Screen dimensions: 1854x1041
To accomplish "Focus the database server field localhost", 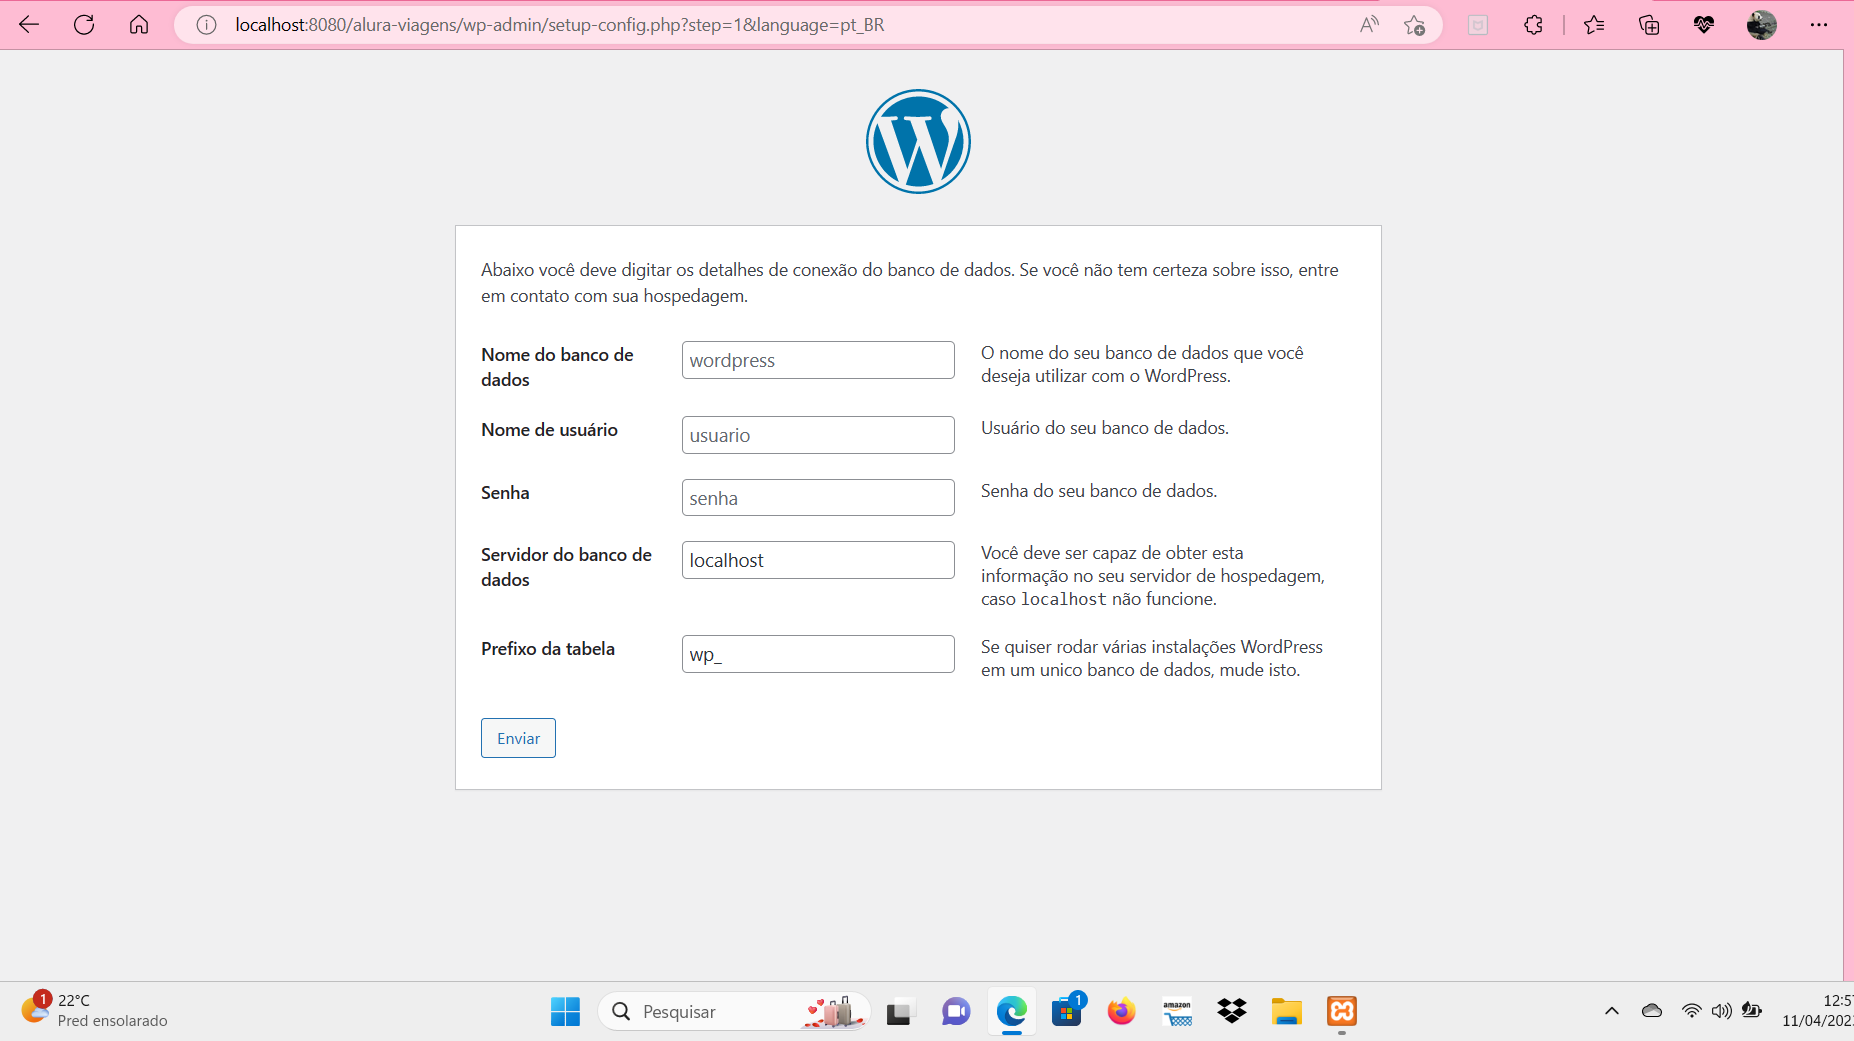I will point(818,560).
